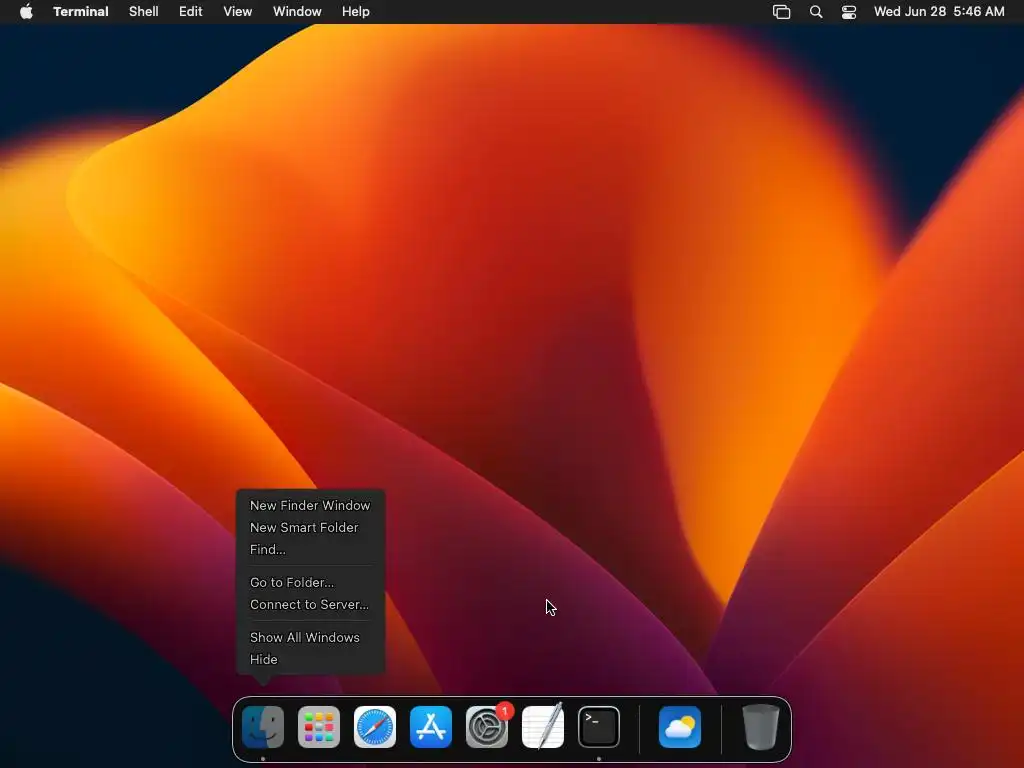Launch Safari from the Dock
Image resolution: width=1024 pixels, height=768 pixels.
[x=375, y=727]
